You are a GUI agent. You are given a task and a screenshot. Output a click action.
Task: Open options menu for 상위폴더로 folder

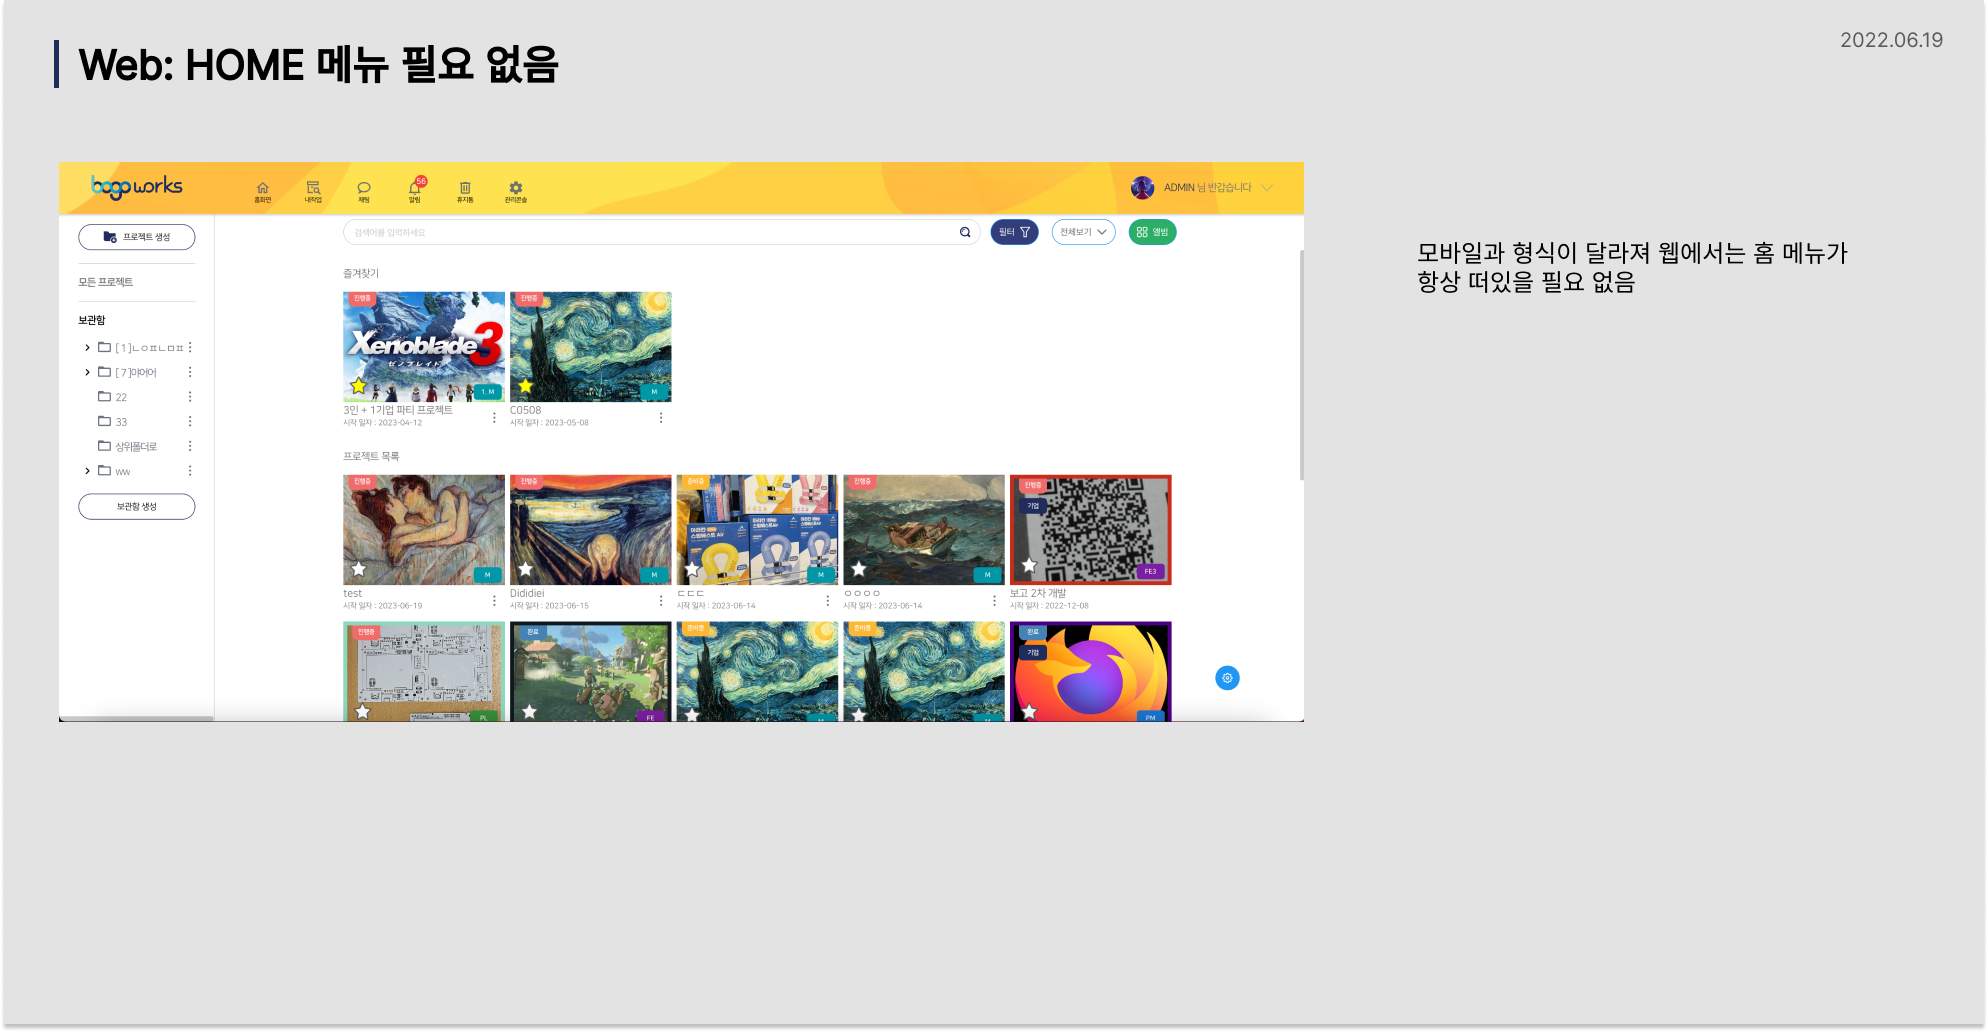(190, 447)
